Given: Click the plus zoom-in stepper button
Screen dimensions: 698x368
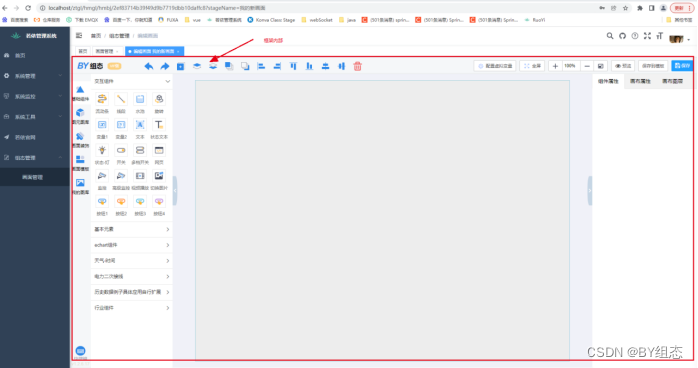Looking at the screenshot, I should click(x=555, y=66).
